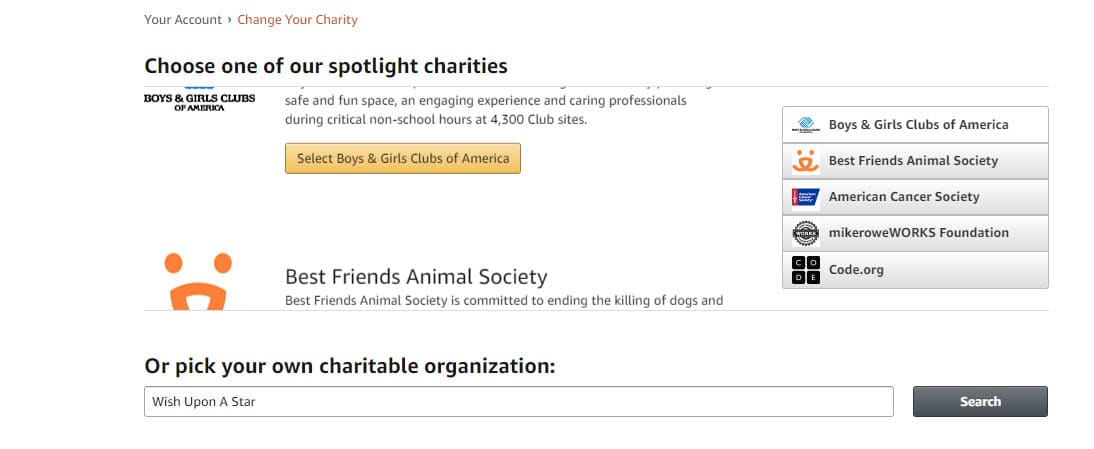Choose American Cancer Society in list
The width and height of the screenshot is (1094, 449).
(x=915, y=197)
